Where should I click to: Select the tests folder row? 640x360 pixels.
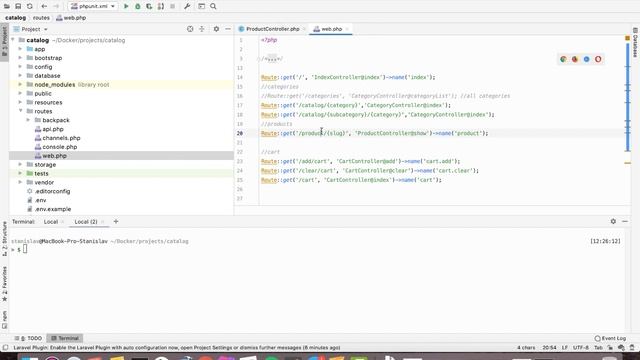click(x=121, y=173)
